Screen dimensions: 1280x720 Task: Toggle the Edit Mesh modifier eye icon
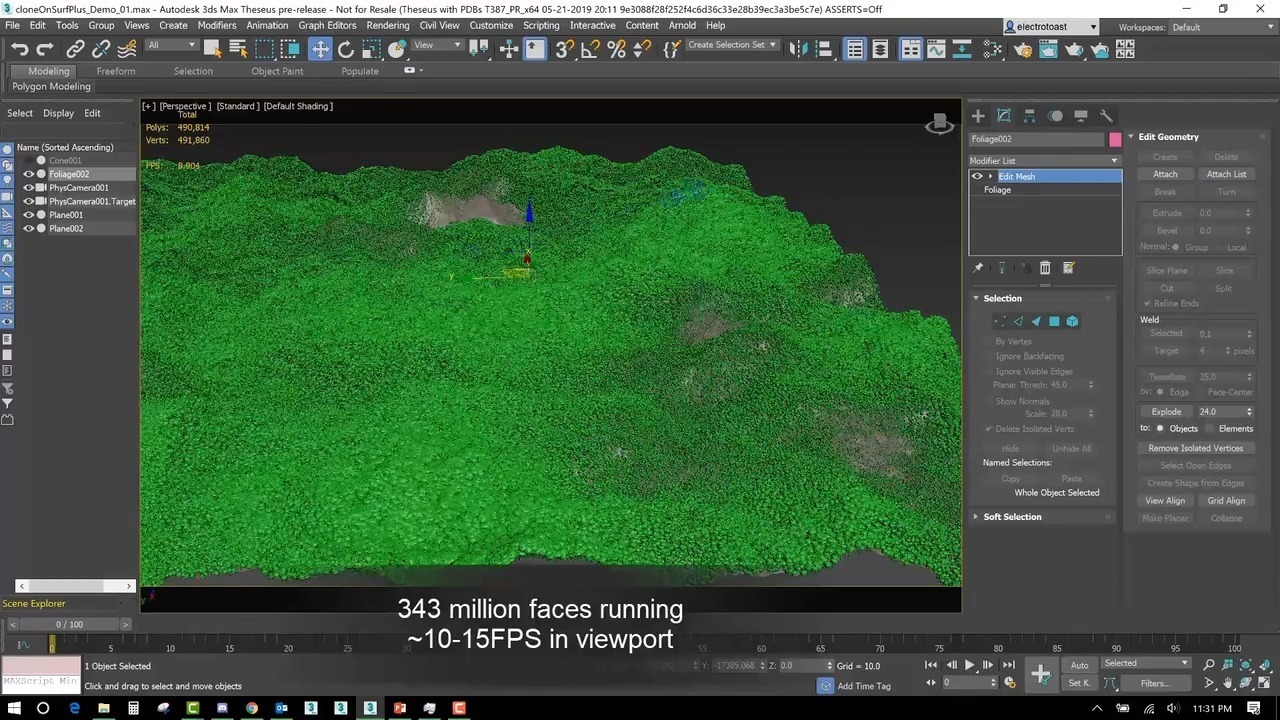click(x=977, y=176)
